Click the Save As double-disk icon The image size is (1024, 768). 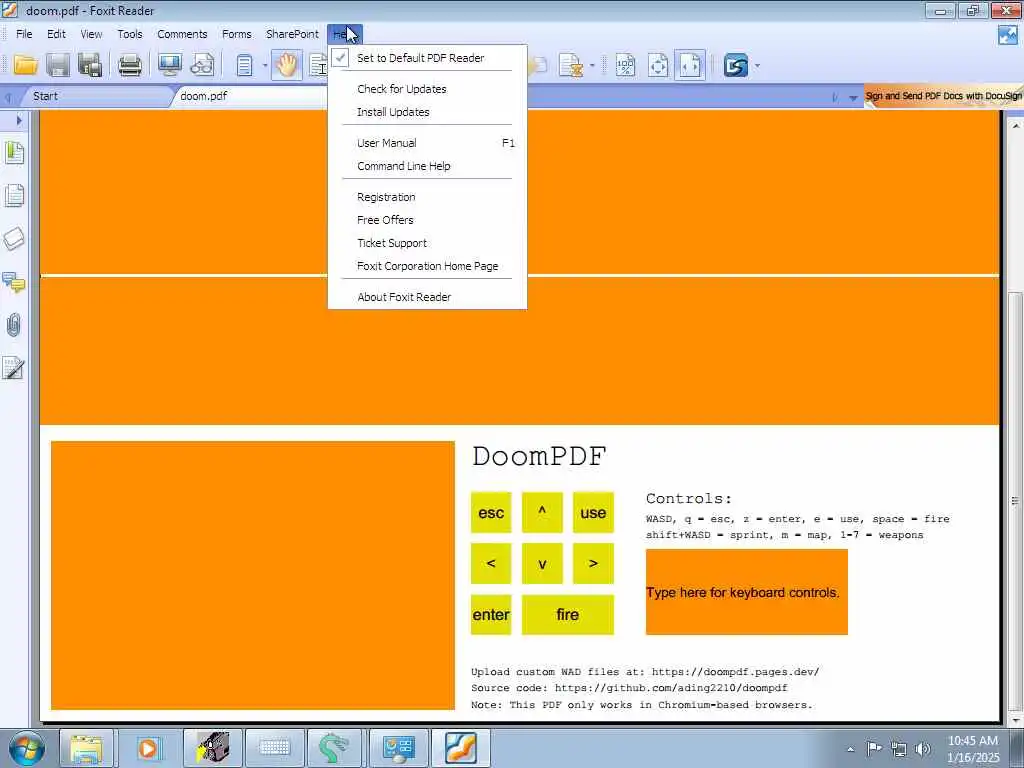pos(90,65)
